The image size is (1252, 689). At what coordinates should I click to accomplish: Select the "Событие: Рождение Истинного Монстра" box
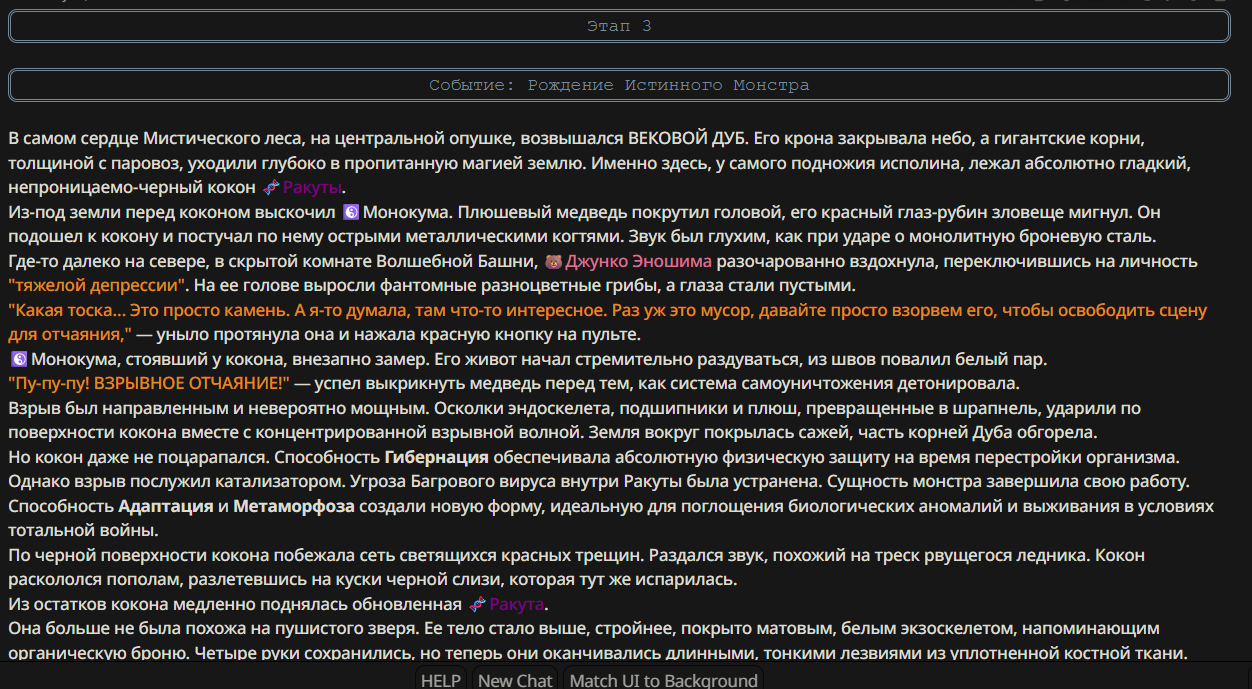pyautogui.click(x=619, y=85)
